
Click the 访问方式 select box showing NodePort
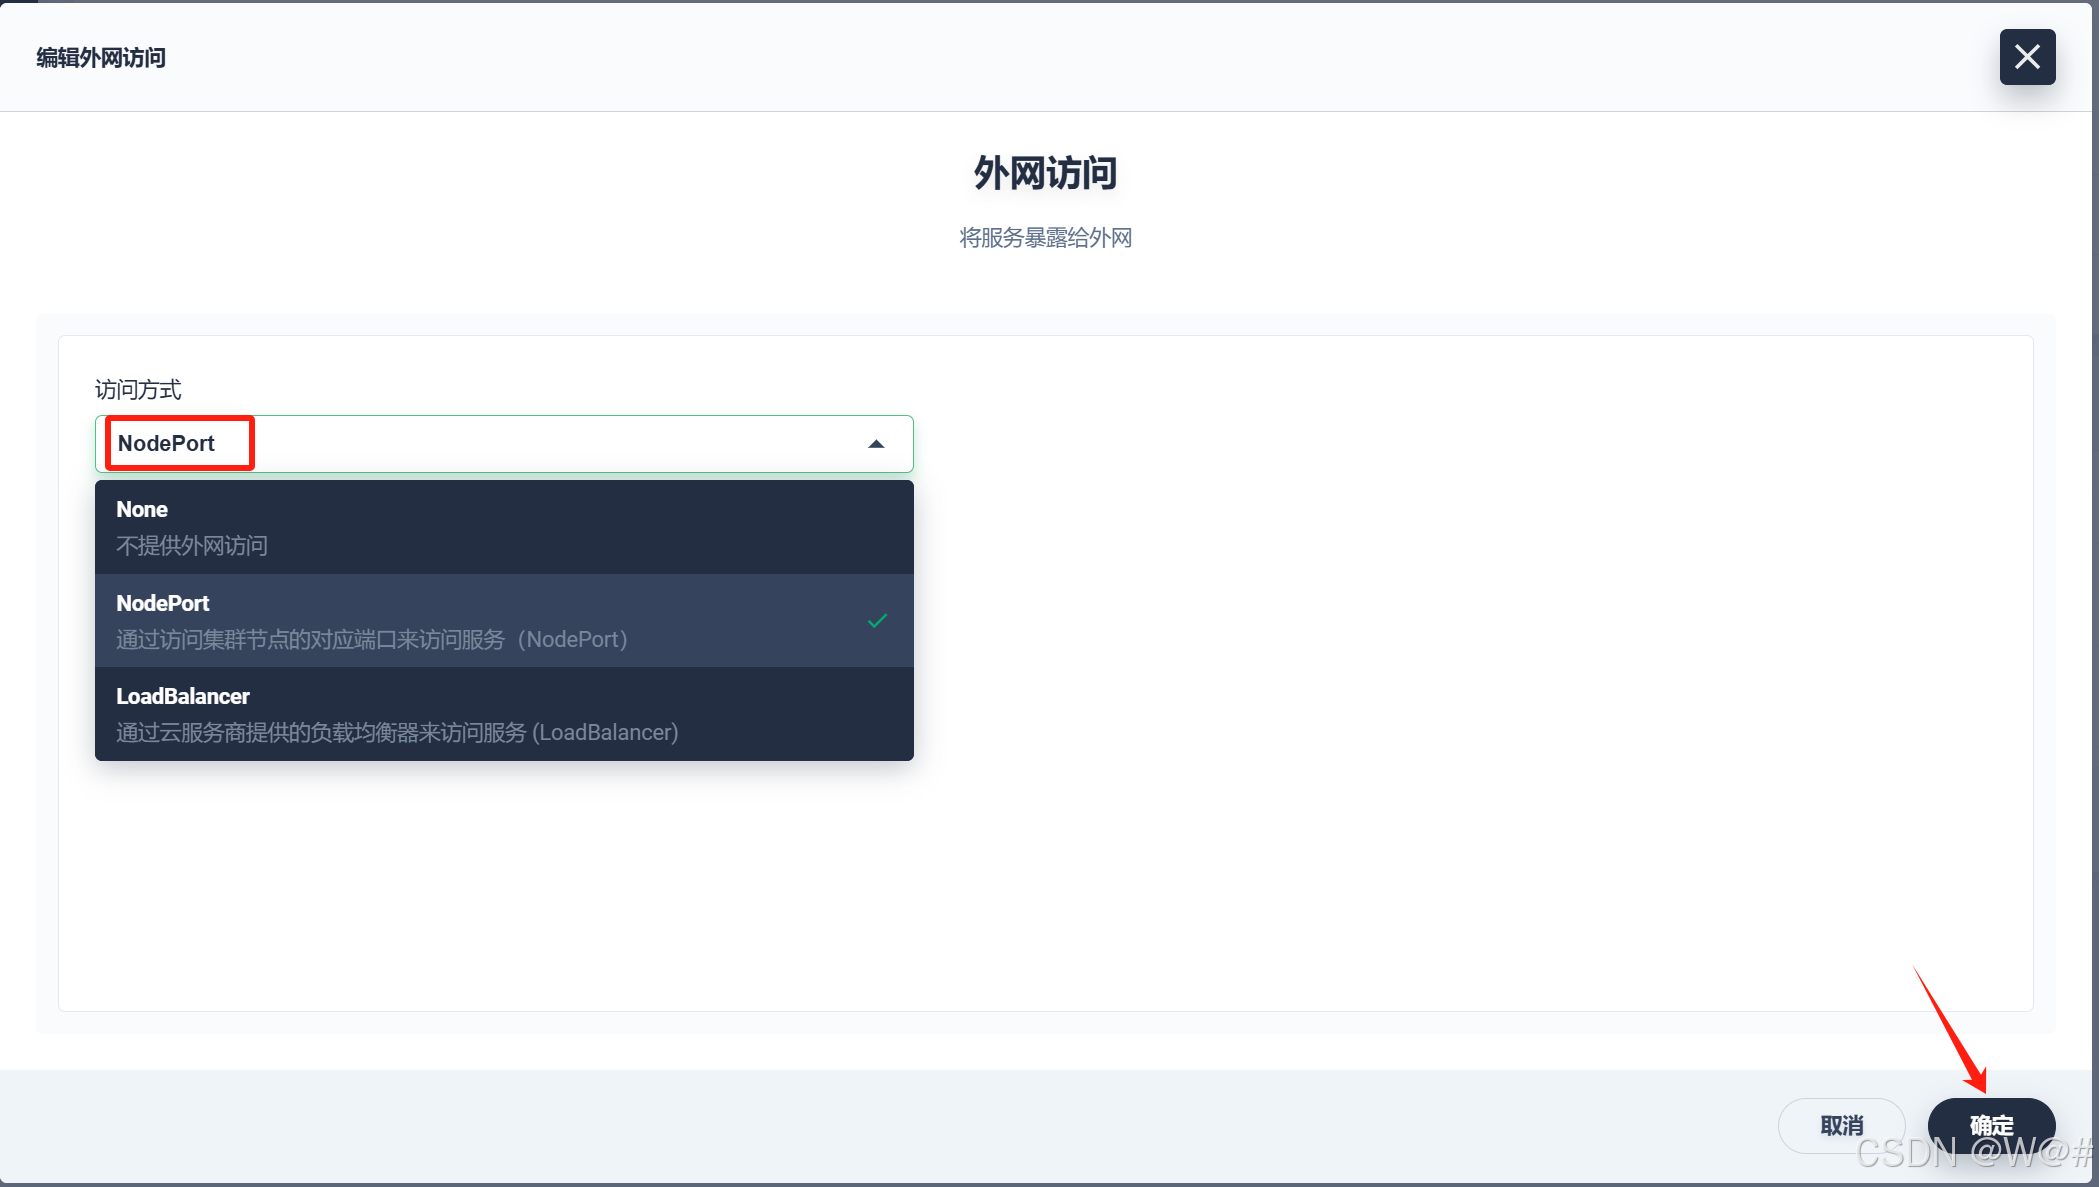[504, 444]
